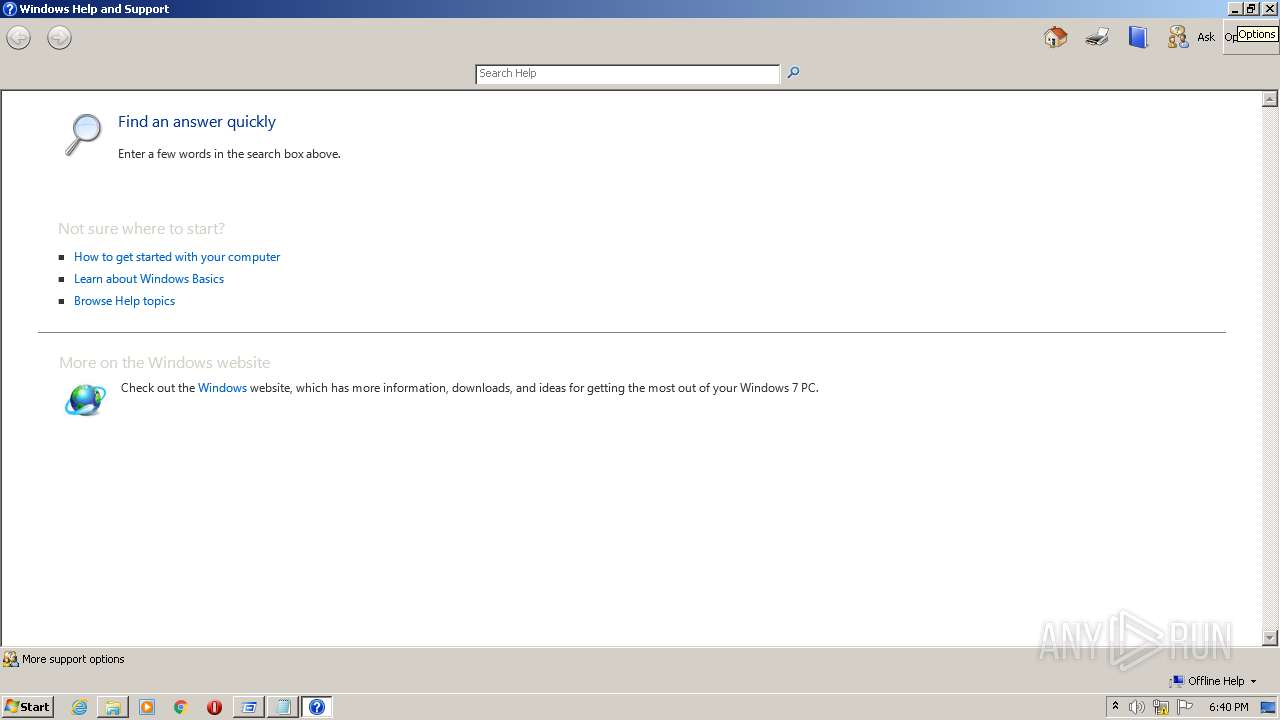Open Browse Help topics link
Image resolution: width=1280 pixels, height=720 pixels.
point(124,301)
